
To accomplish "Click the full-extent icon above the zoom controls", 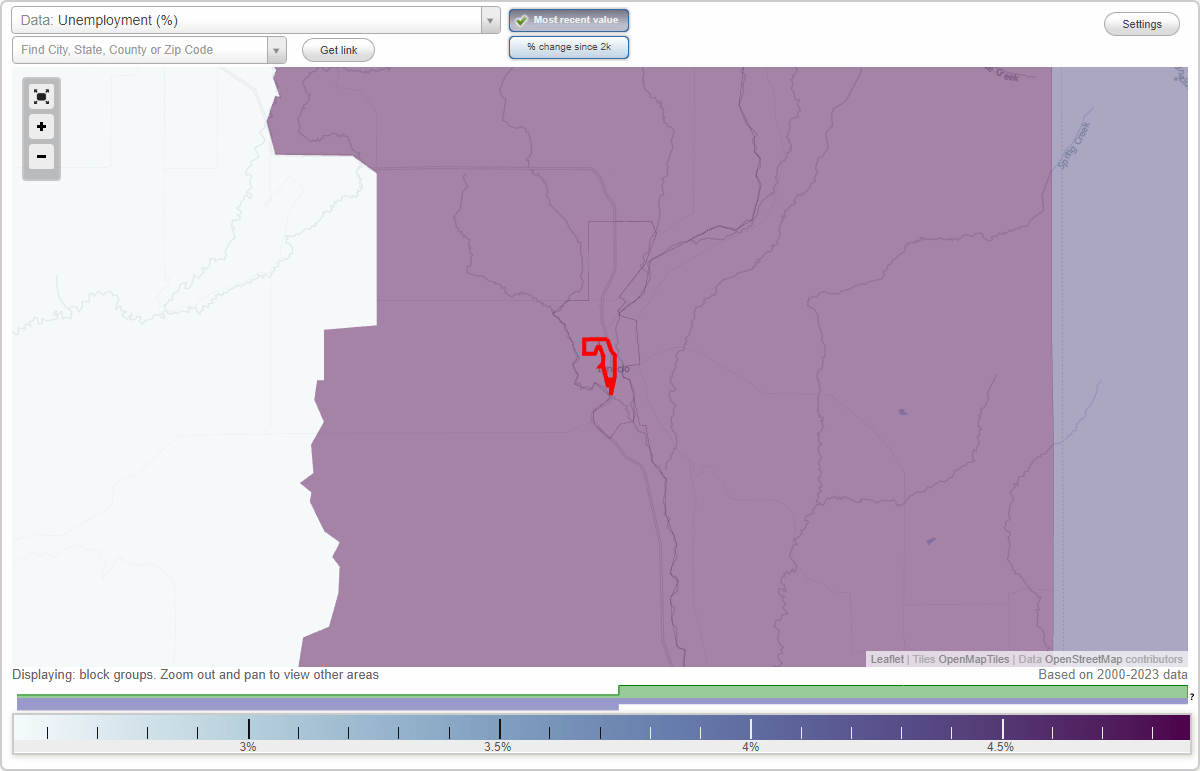I will (x=41, y=96).
